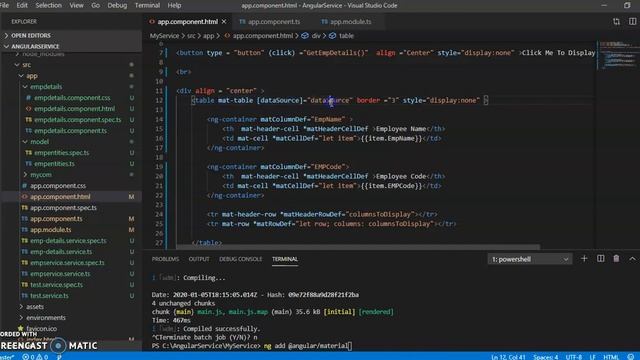
Task: Click LF end-of-line setting
Action: point(592,357)
